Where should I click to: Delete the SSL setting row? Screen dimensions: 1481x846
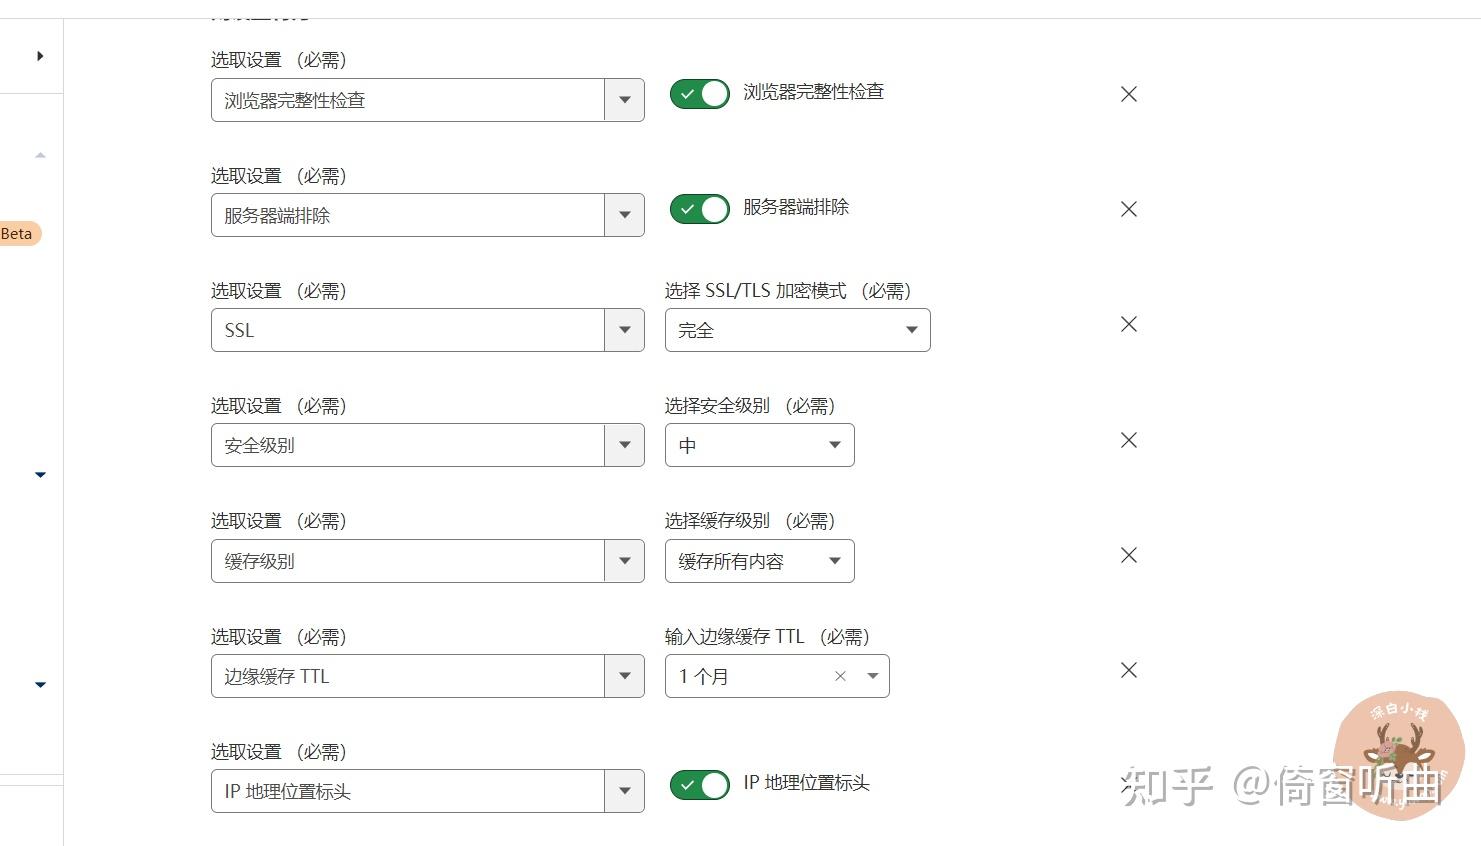click(1129, 324)
